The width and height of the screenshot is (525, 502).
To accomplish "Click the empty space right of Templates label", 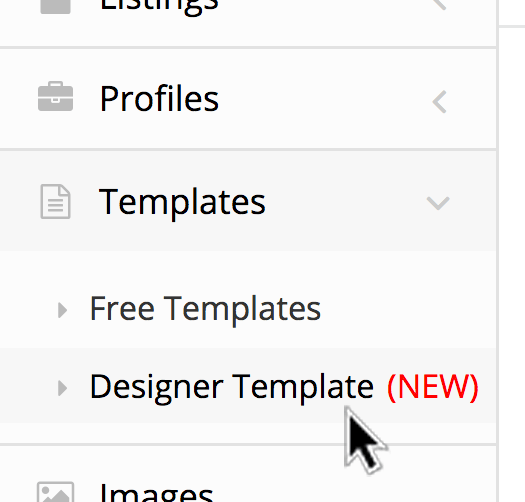I will 345,201.
